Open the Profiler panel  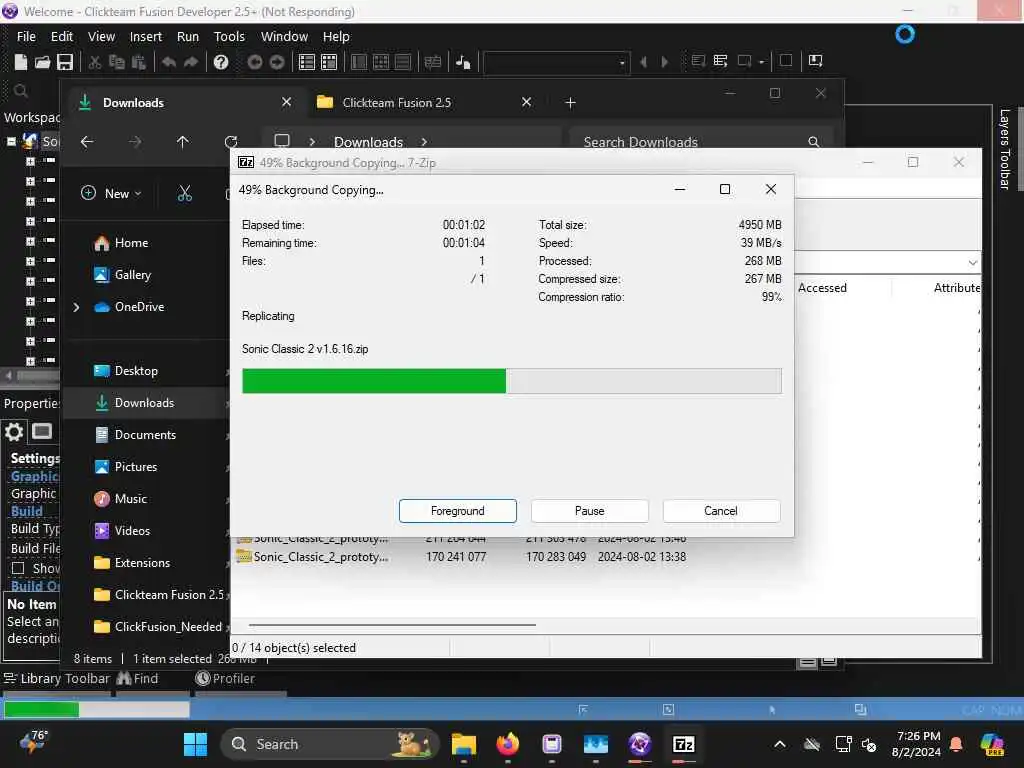[225, 679]
